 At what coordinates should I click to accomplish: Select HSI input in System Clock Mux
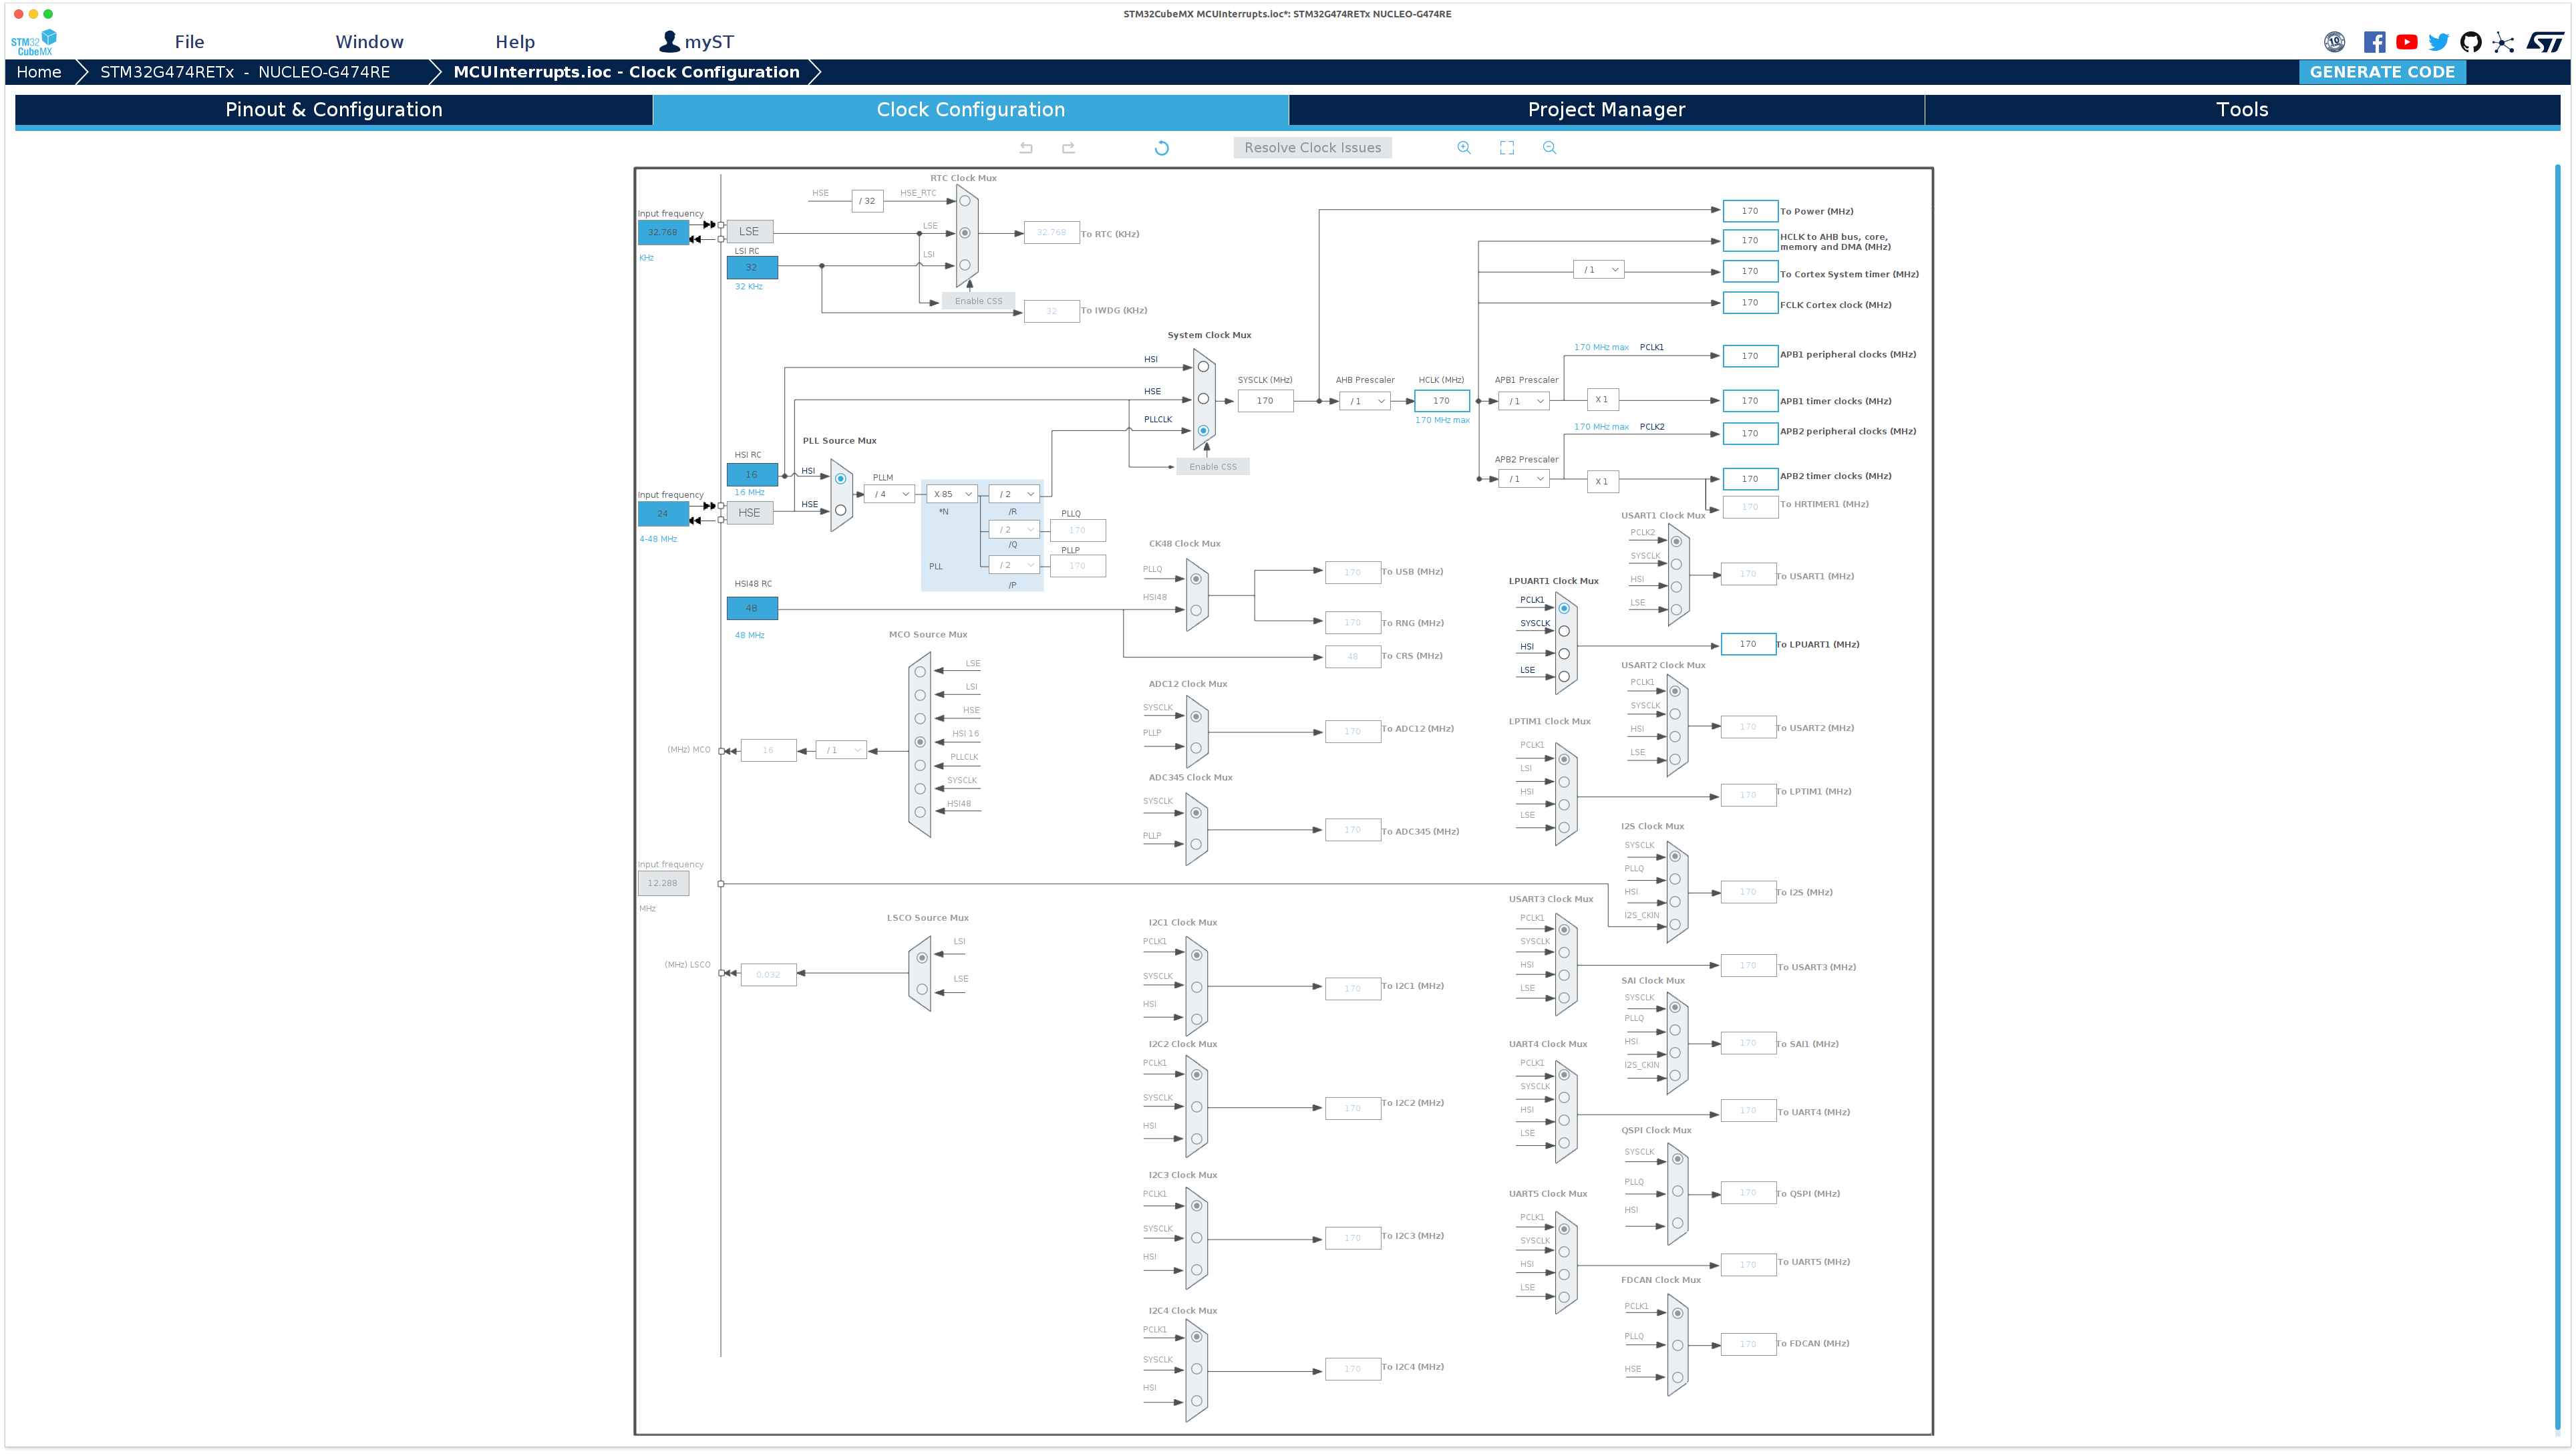[x=1203, y=367]
